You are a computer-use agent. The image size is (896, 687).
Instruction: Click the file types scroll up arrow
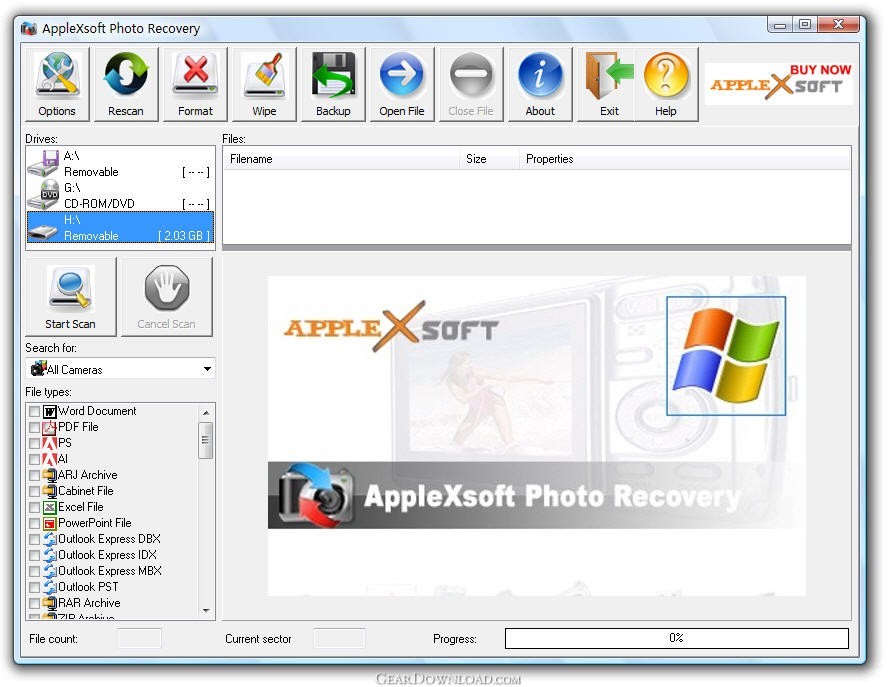click(x=206, y=413)
